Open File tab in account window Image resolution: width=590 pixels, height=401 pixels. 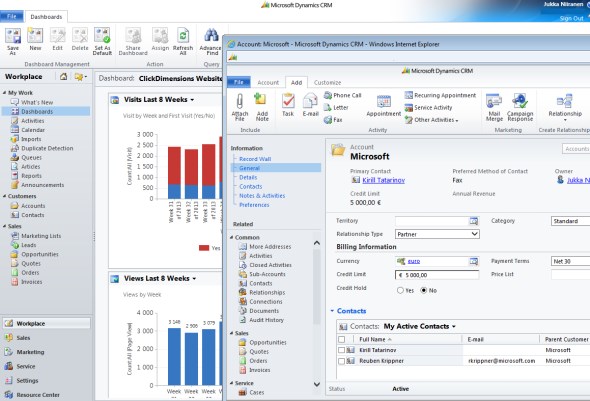click(239, 82)
